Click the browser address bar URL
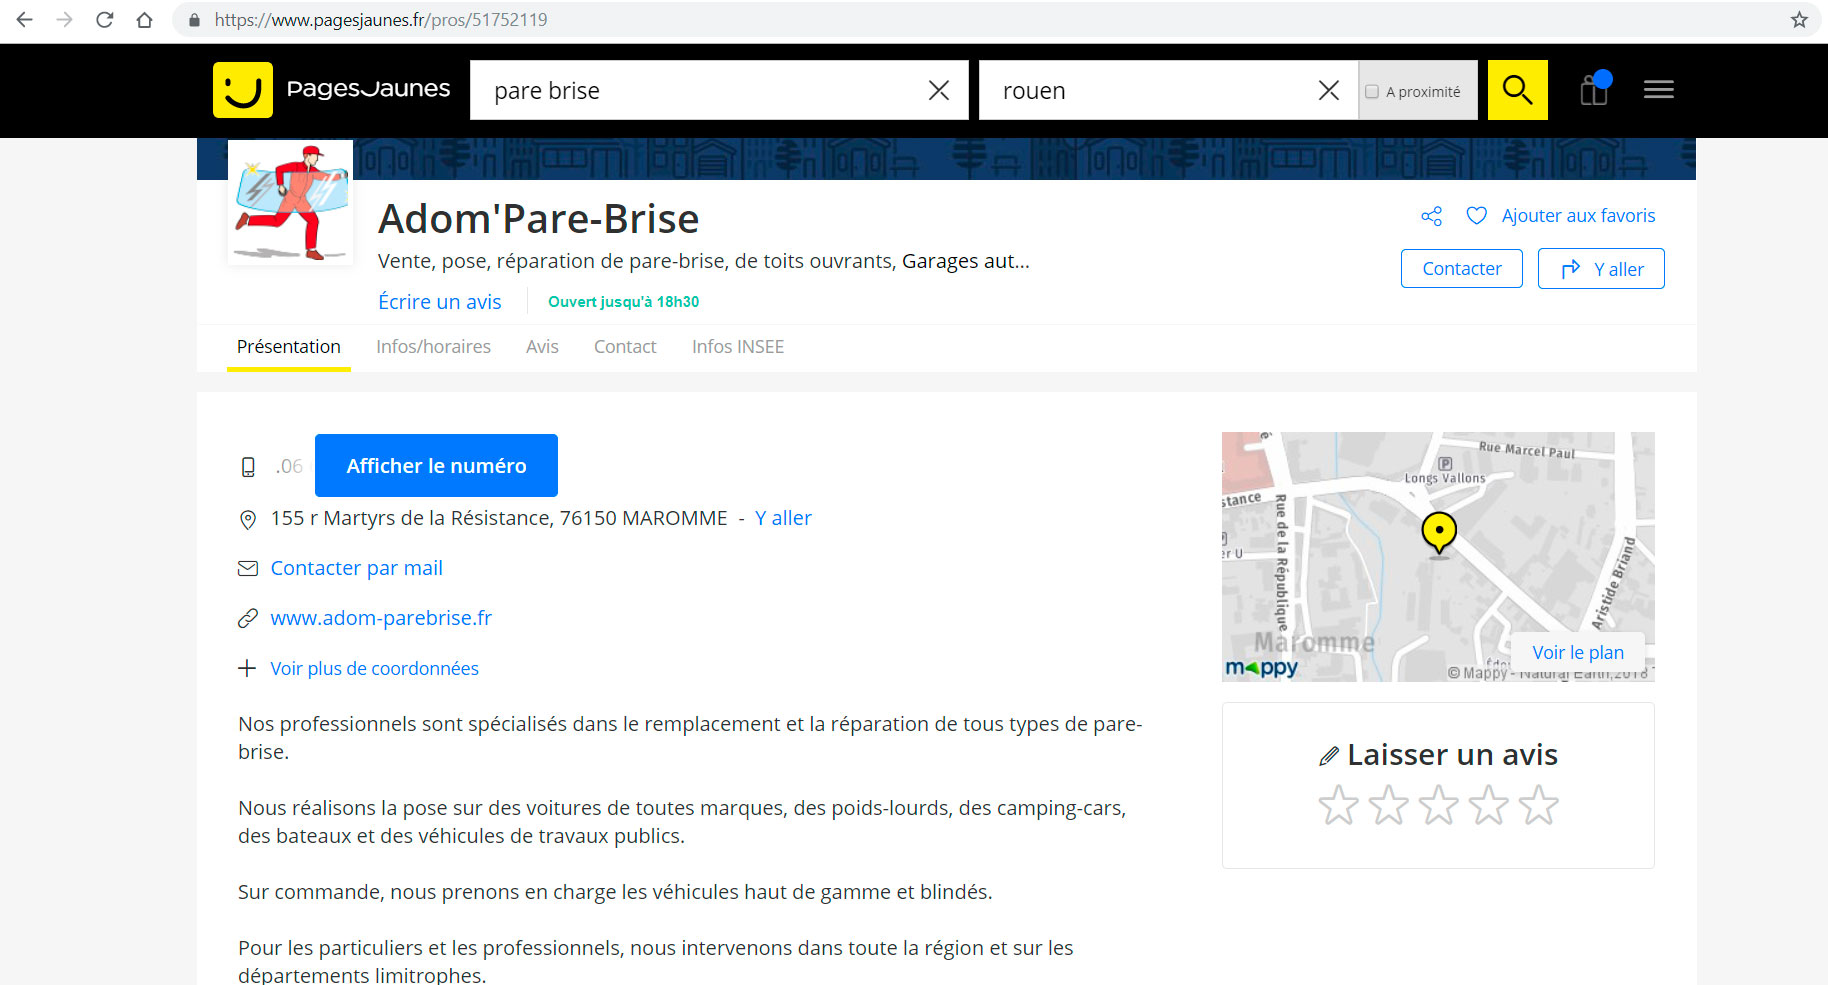This screenshot has width=1828, height=985. [x=381, y=20]
